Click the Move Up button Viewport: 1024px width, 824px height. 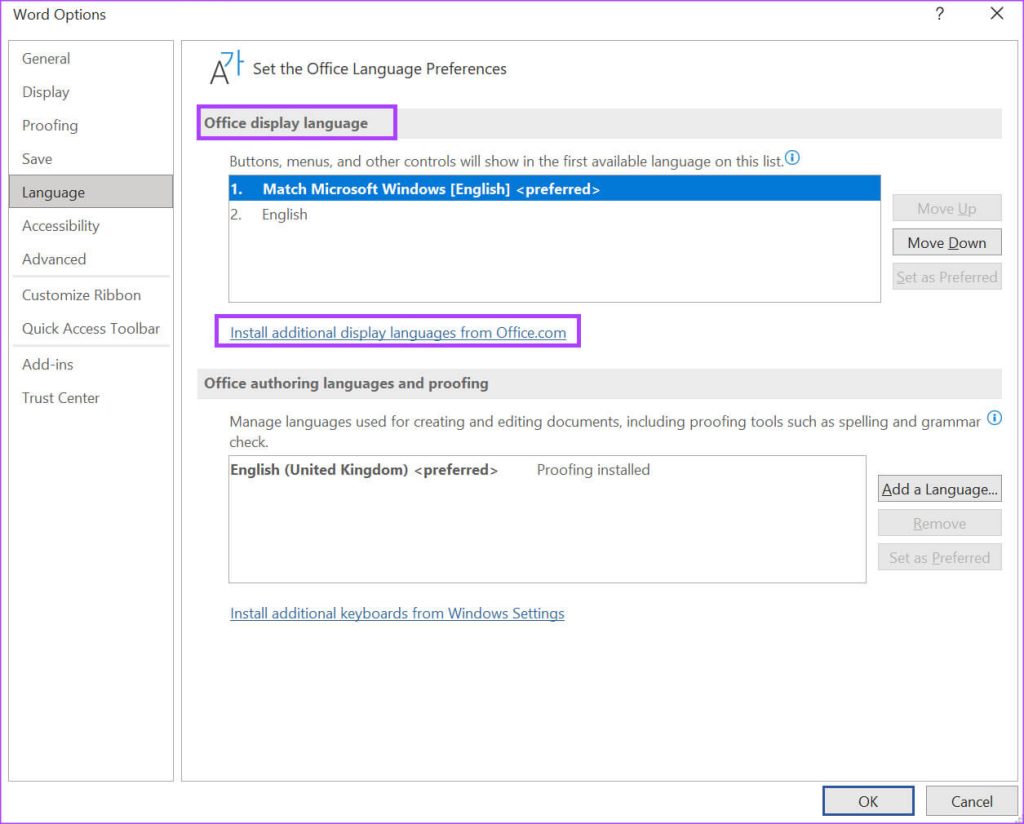946,208
